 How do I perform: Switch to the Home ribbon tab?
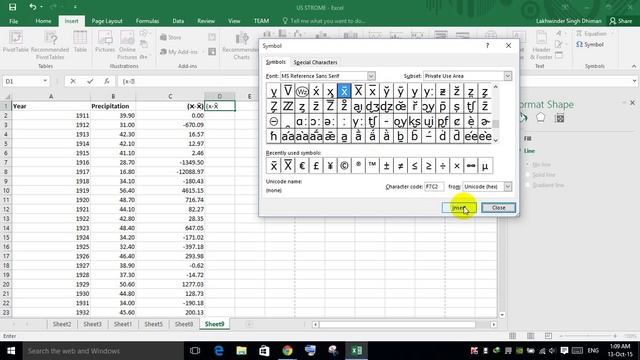(x=43, y=21)
